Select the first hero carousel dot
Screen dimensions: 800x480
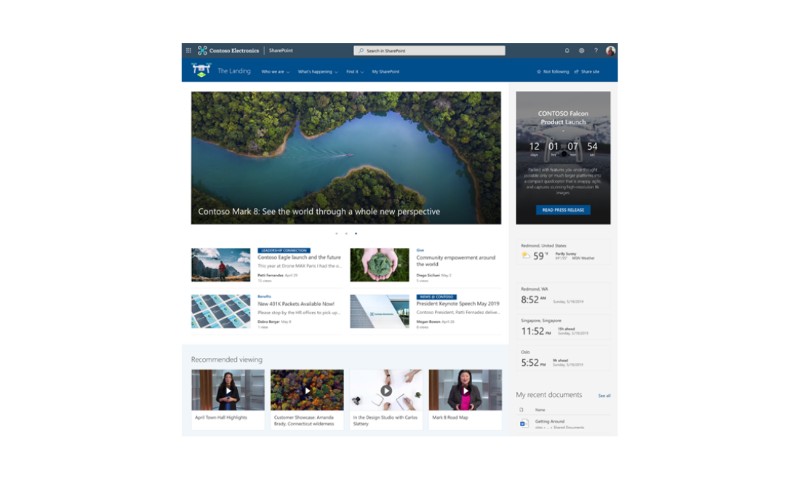tap(337, 234)
